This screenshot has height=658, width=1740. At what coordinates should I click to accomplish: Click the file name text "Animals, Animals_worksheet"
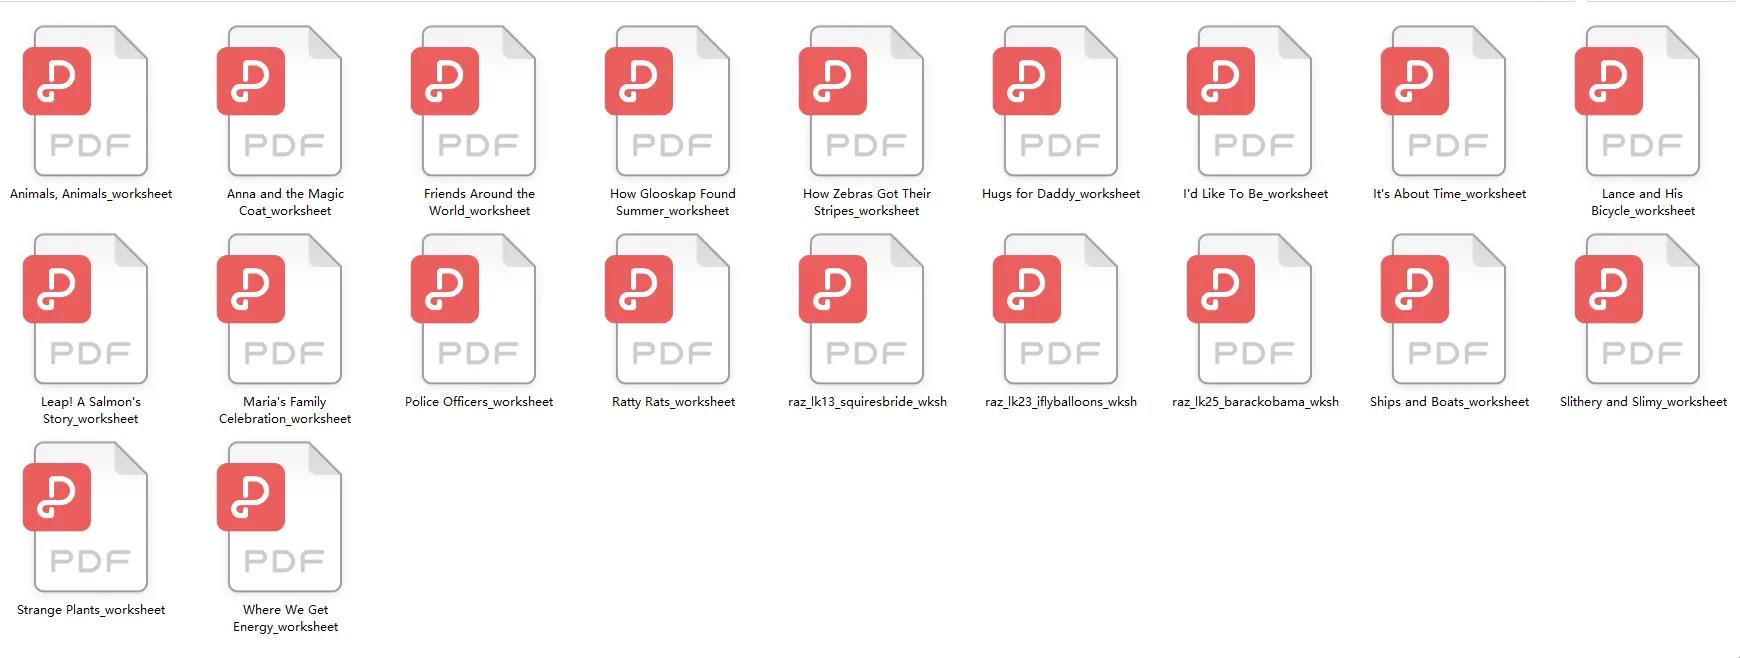point(91,194)
